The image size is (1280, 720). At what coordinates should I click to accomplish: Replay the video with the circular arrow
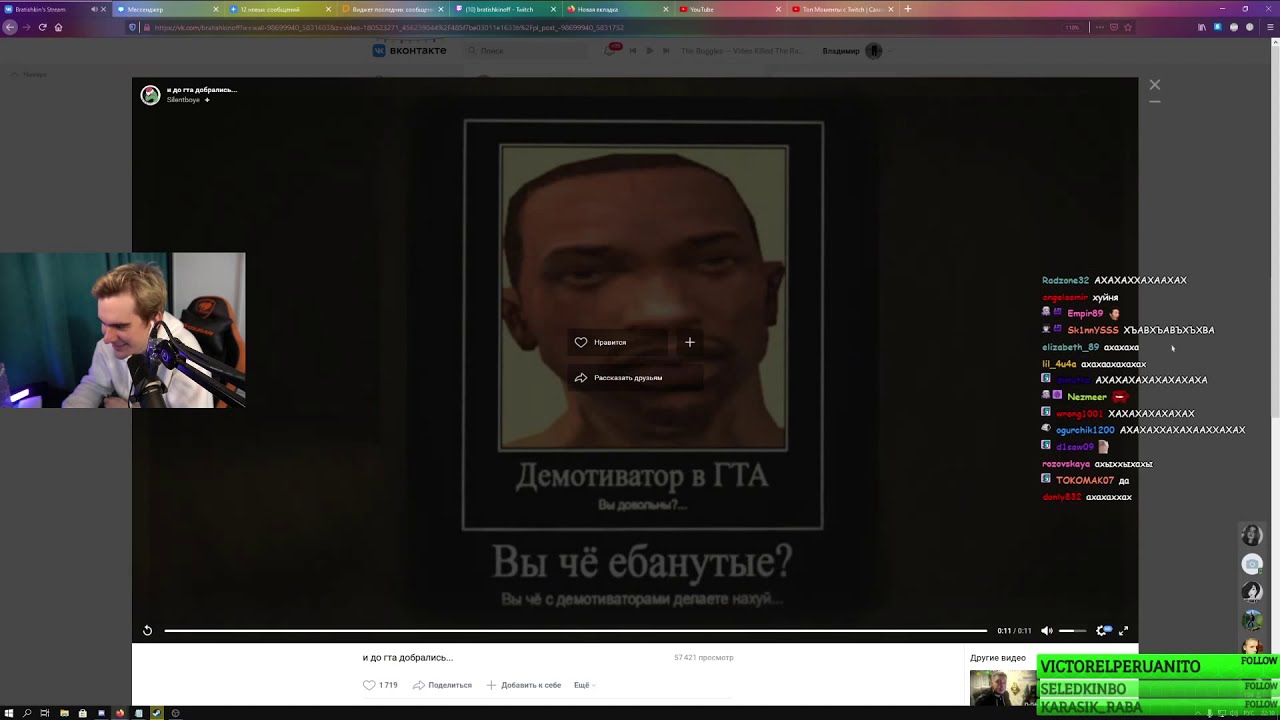point(147,630)
